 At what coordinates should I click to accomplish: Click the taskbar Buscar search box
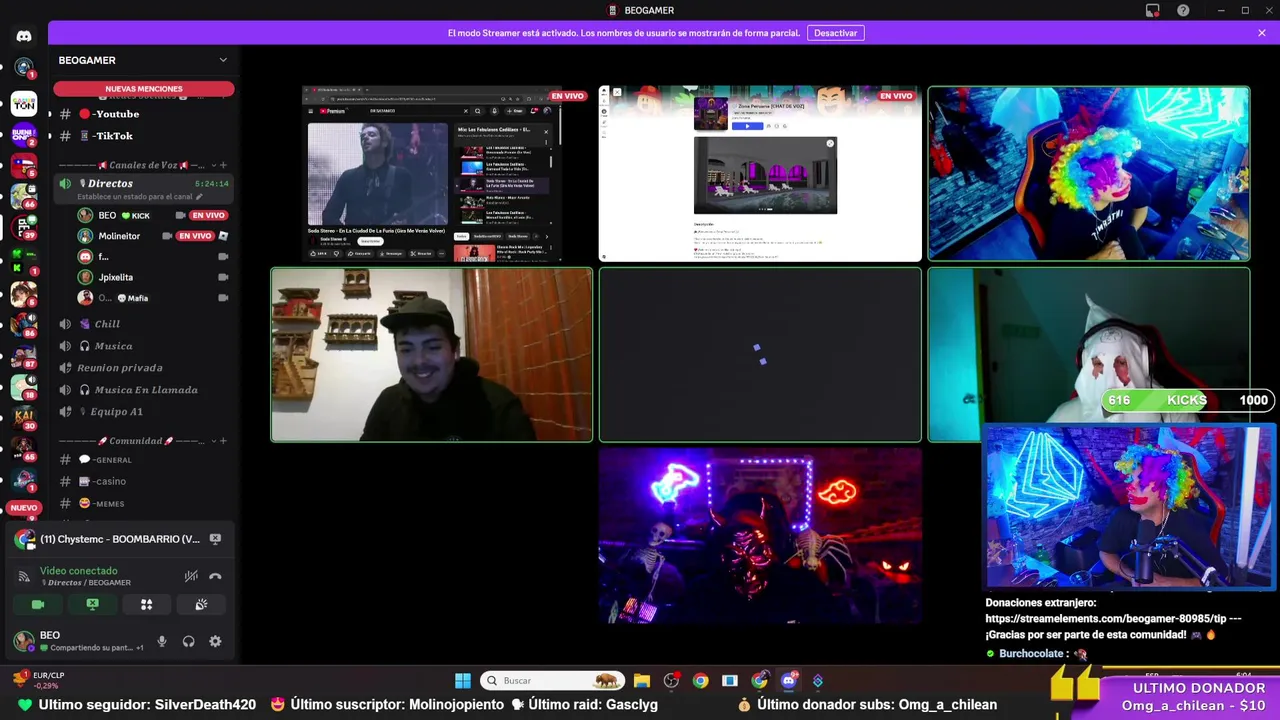(x=553, y=681)
